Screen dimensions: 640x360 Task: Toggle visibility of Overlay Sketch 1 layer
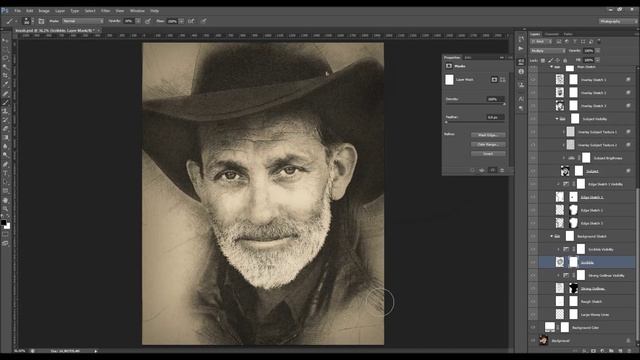[533, 80]
